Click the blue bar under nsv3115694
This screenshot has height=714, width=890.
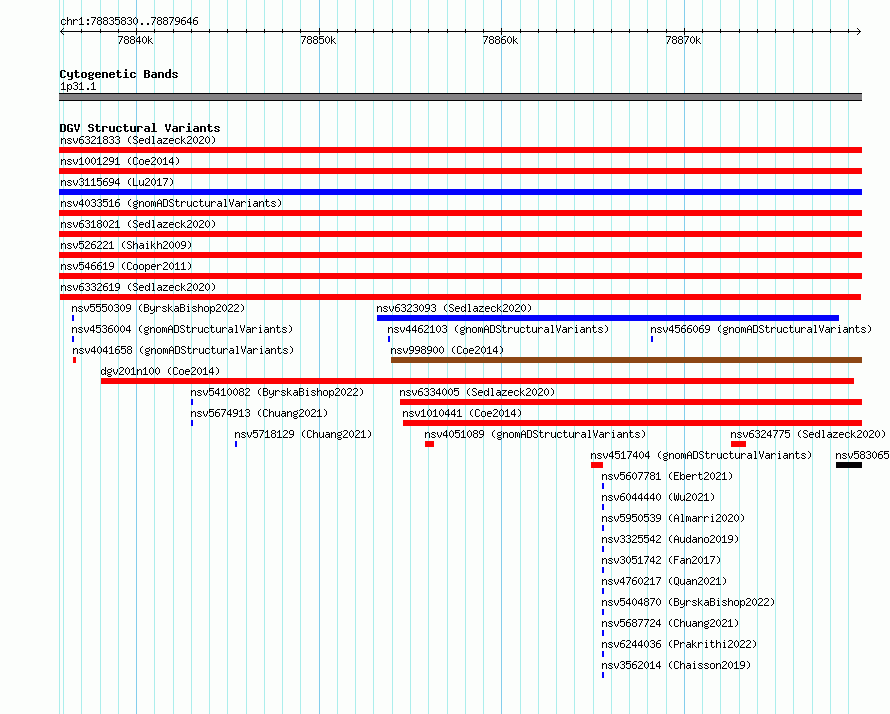[x=460, y=192]
